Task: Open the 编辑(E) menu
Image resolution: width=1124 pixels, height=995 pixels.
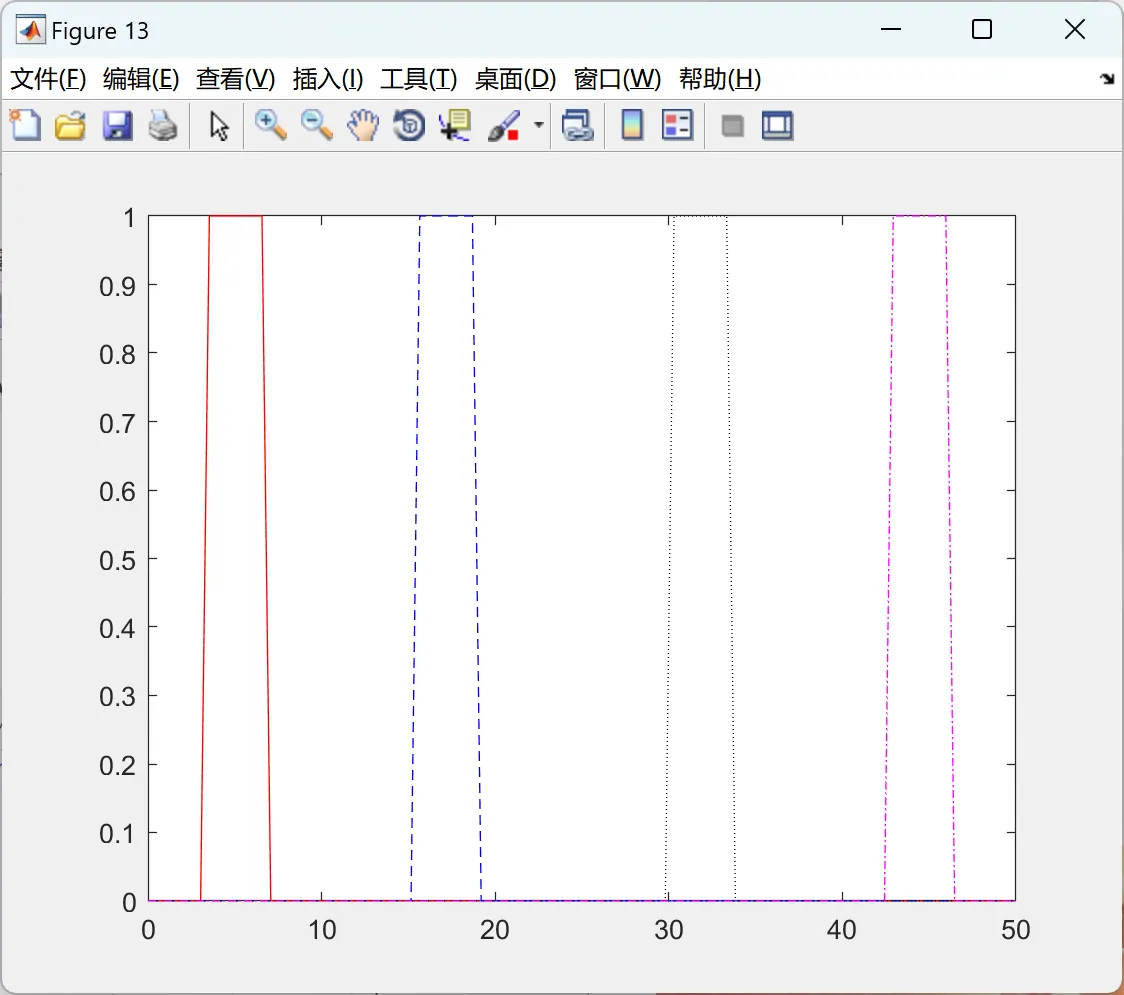Action: pyautogui.click(x=140, y=79)
